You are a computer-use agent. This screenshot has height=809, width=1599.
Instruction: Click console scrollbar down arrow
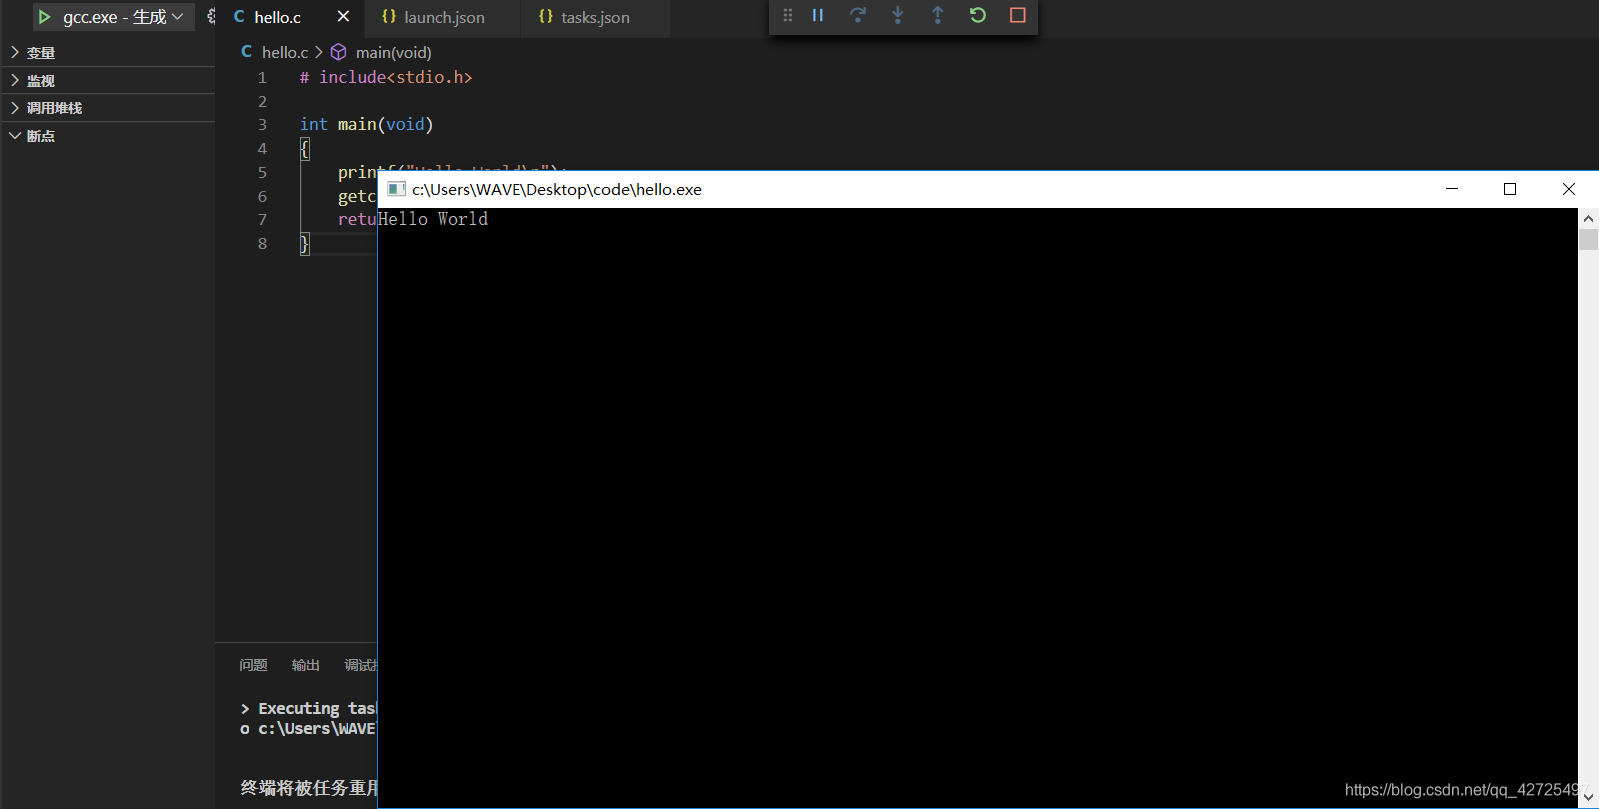point(1588,798)
